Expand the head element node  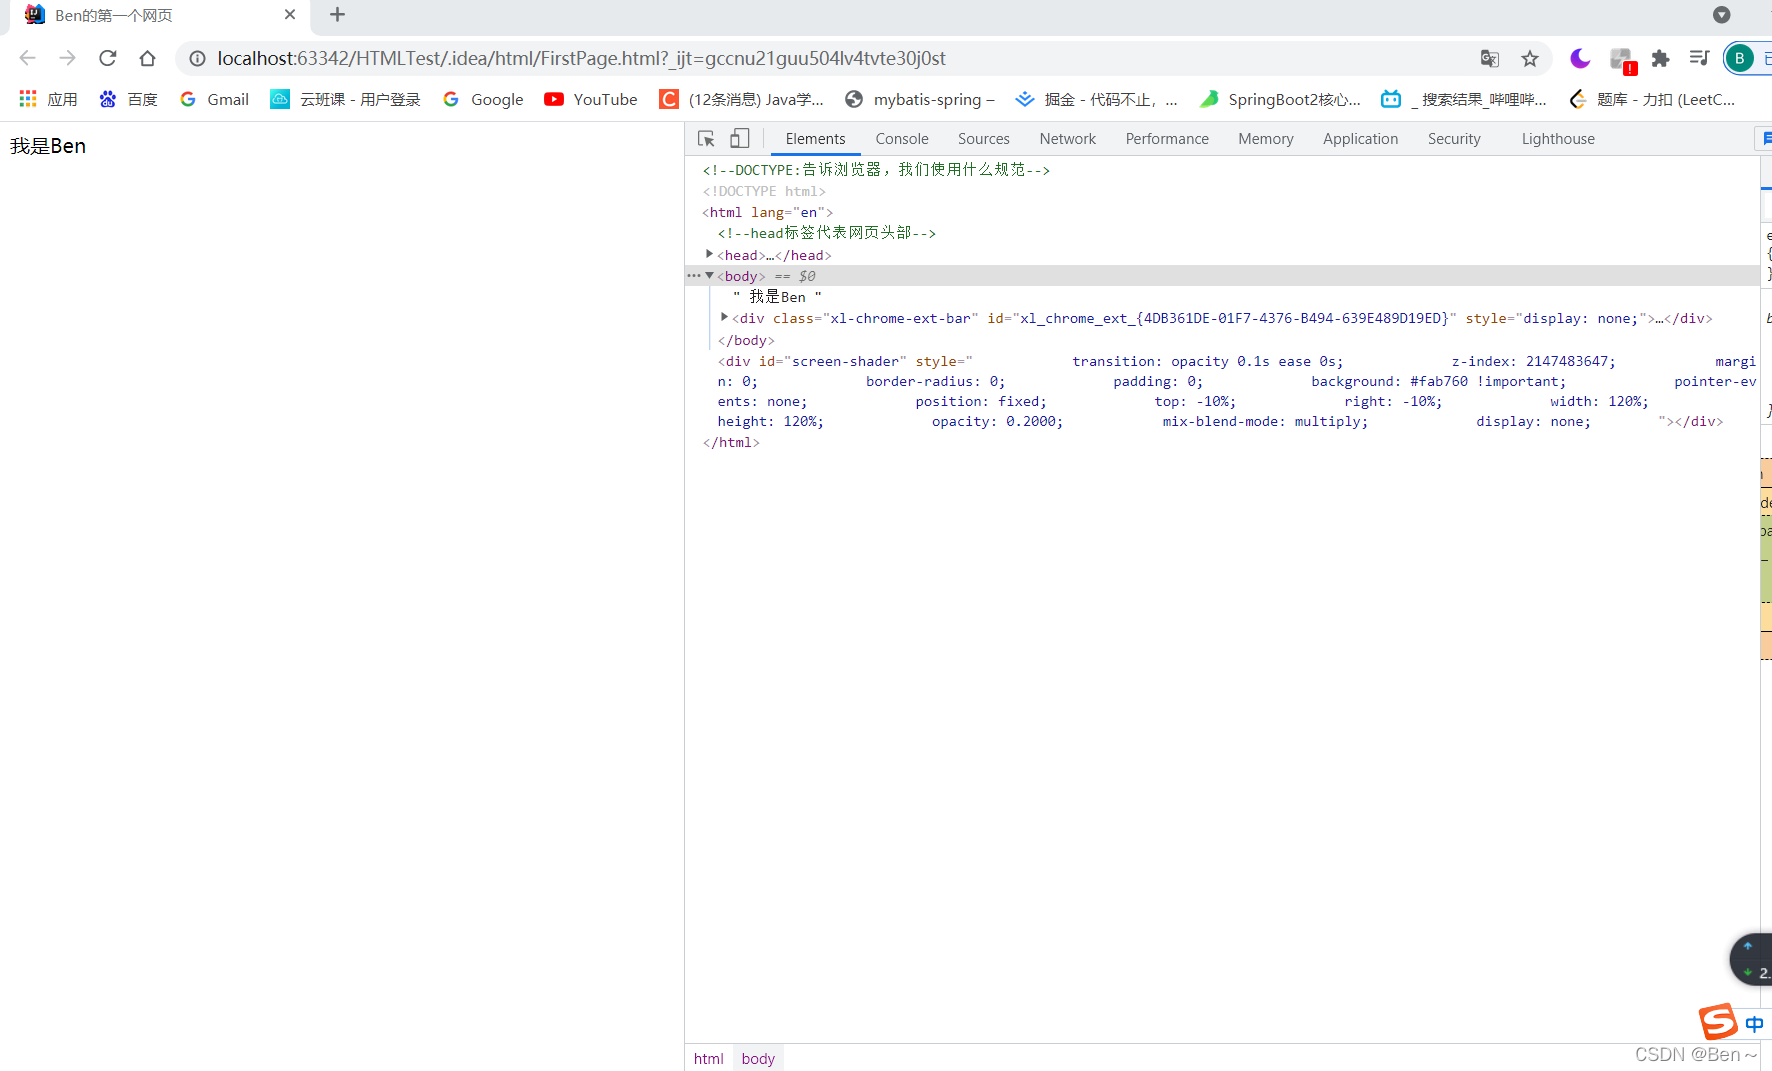point(709,254)
